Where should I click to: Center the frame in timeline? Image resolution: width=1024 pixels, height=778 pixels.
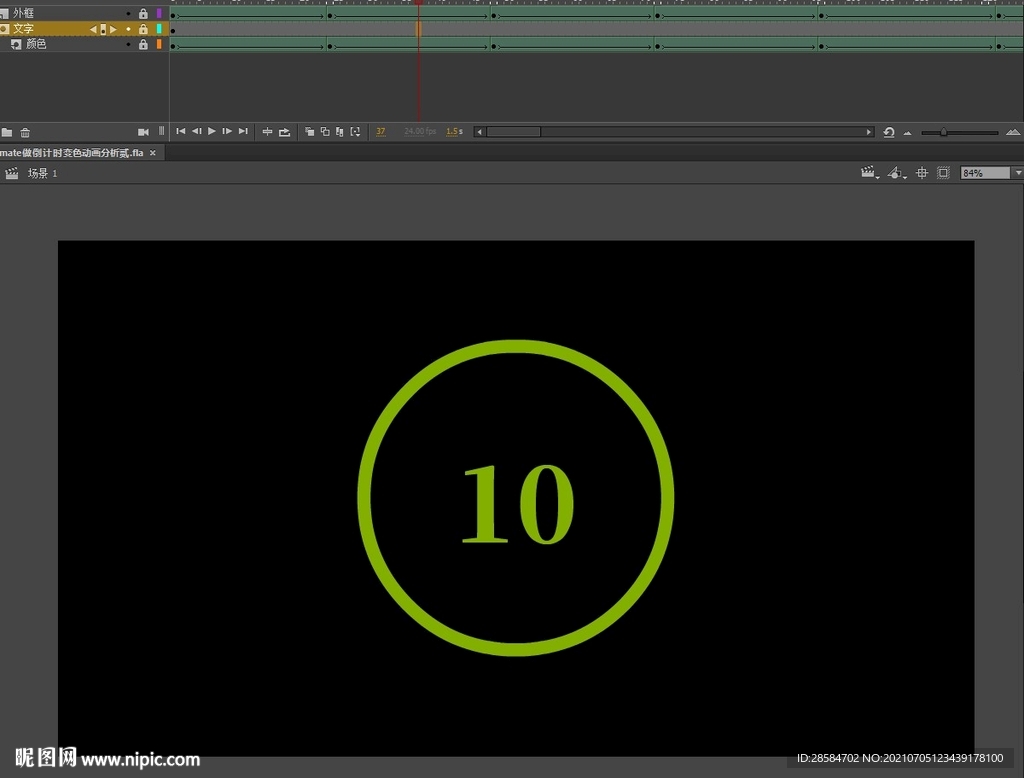pyautogui.click(x=267, y=132)
